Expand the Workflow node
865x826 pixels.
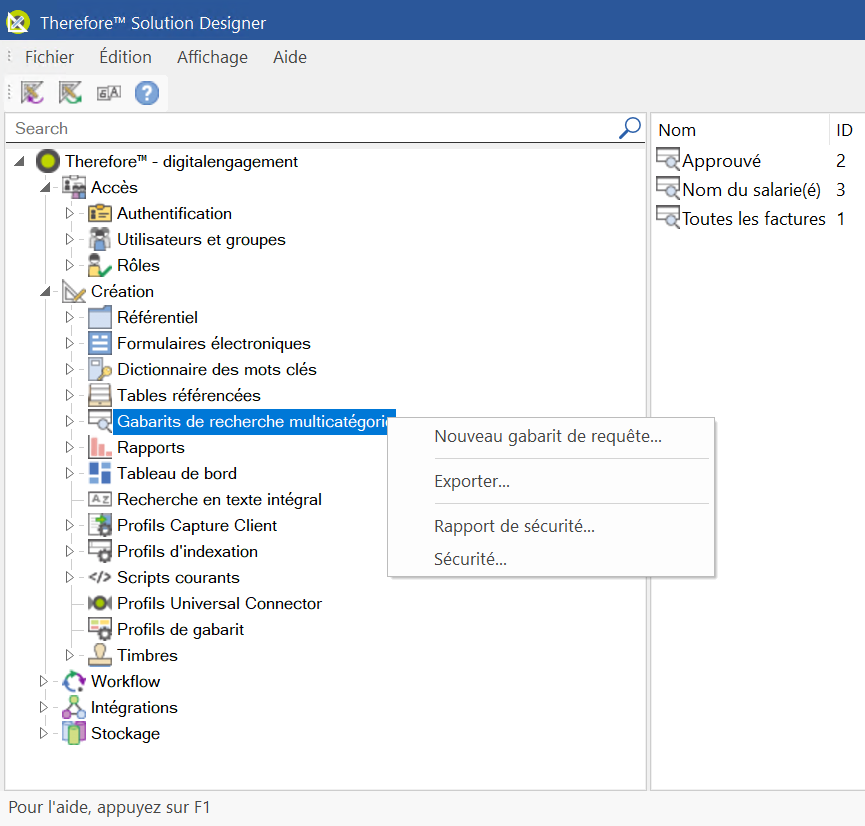(x=44, y=681)
